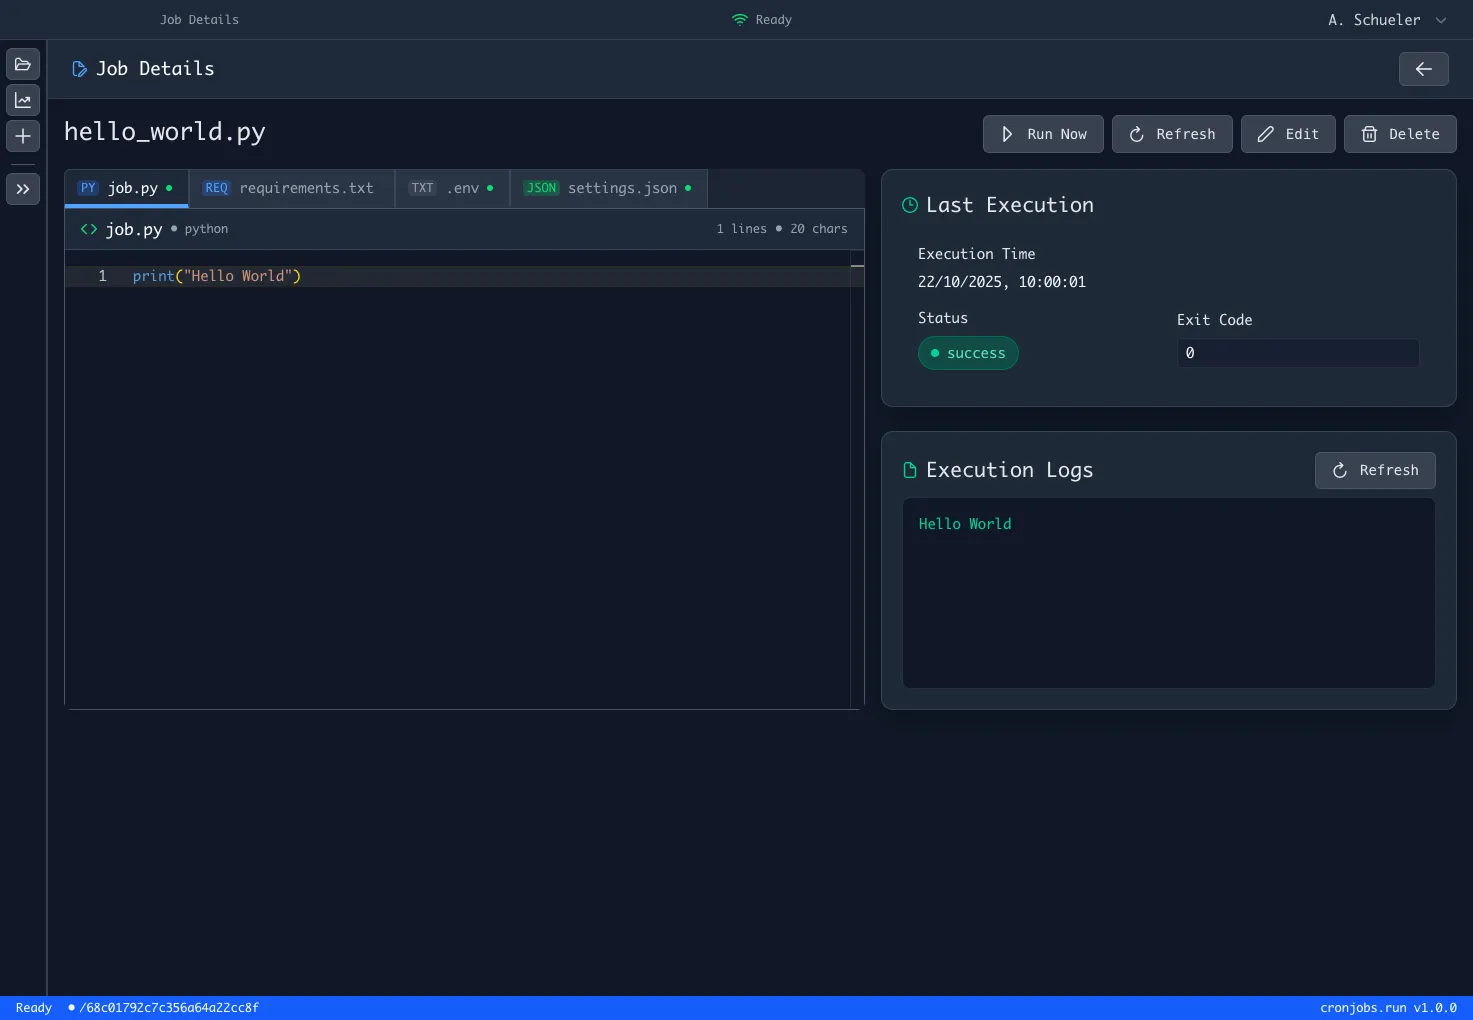The height and width of the screenshot is (1020, 1473).
Task: Click the Exit Code field showing 0
Action: (1297, 353)
